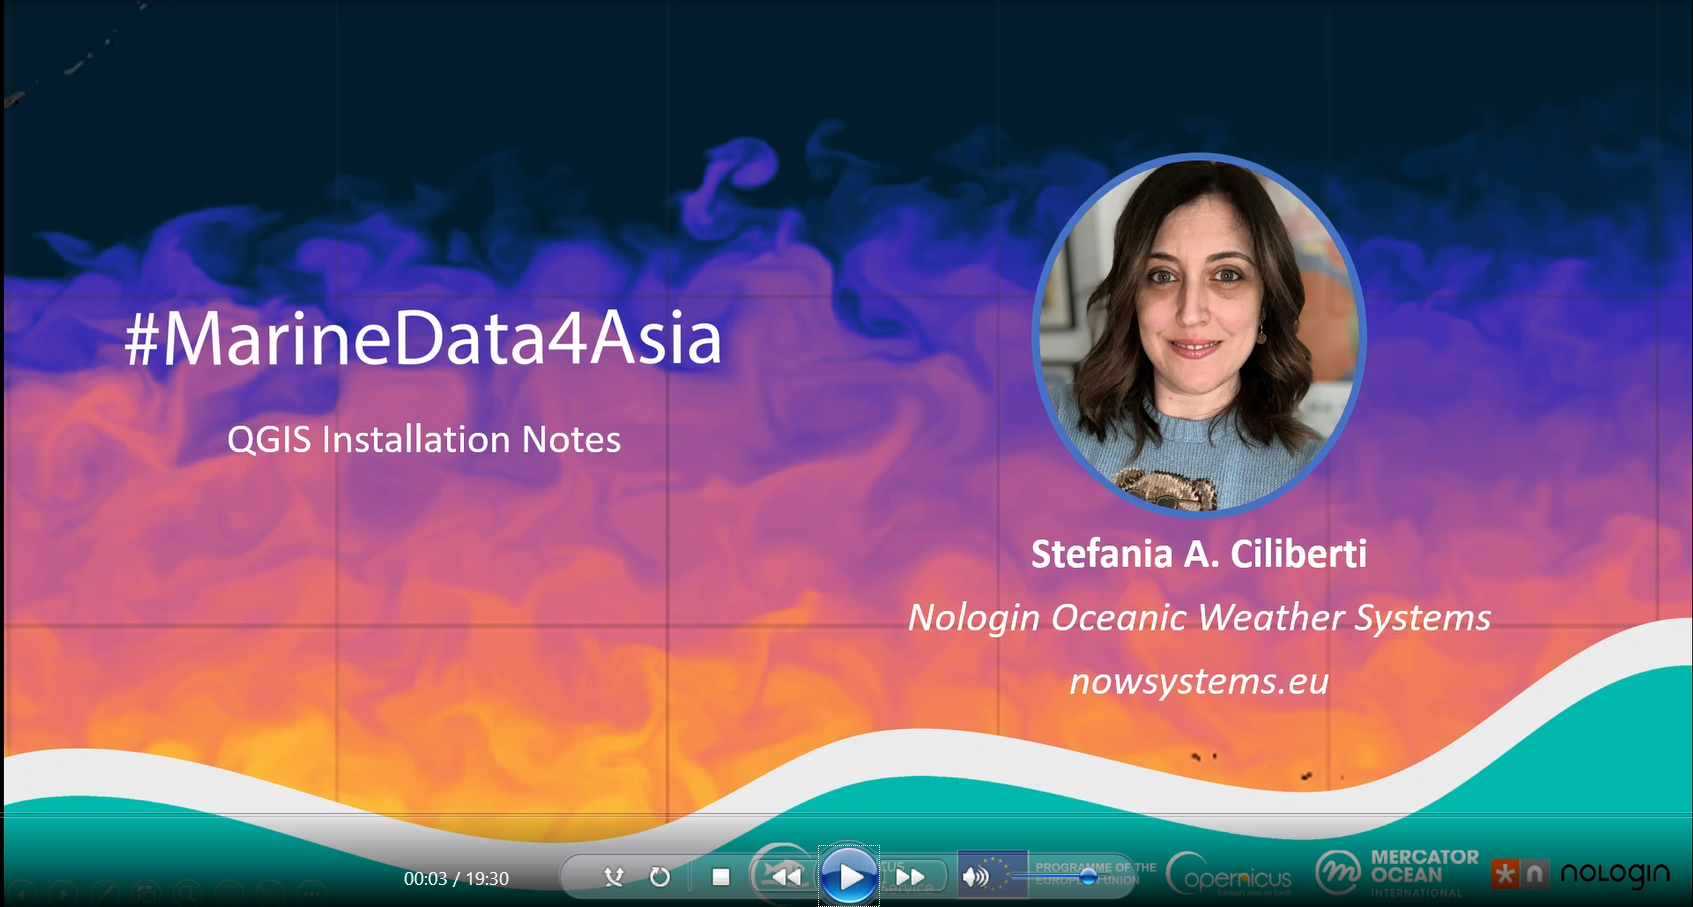
Task: Mute audio using the speaker icon
Action: tap(974, 877)
